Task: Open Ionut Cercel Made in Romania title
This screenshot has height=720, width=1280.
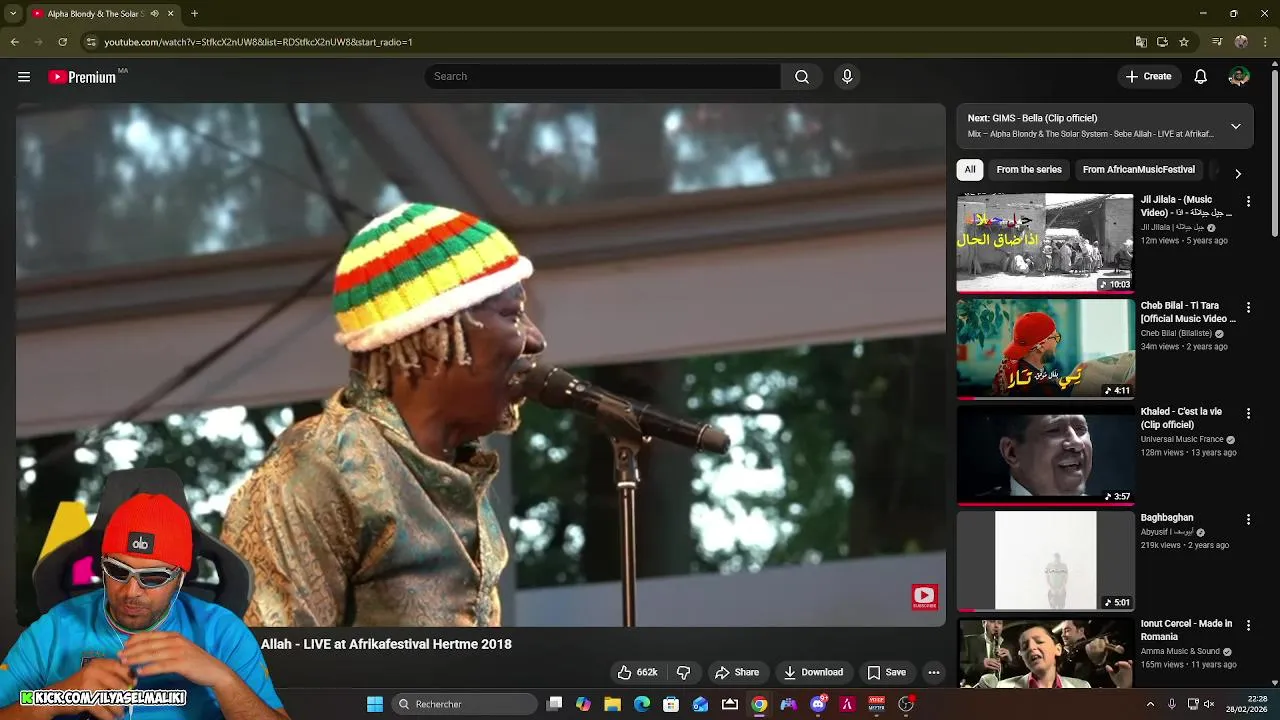Action: point(1186,630)
